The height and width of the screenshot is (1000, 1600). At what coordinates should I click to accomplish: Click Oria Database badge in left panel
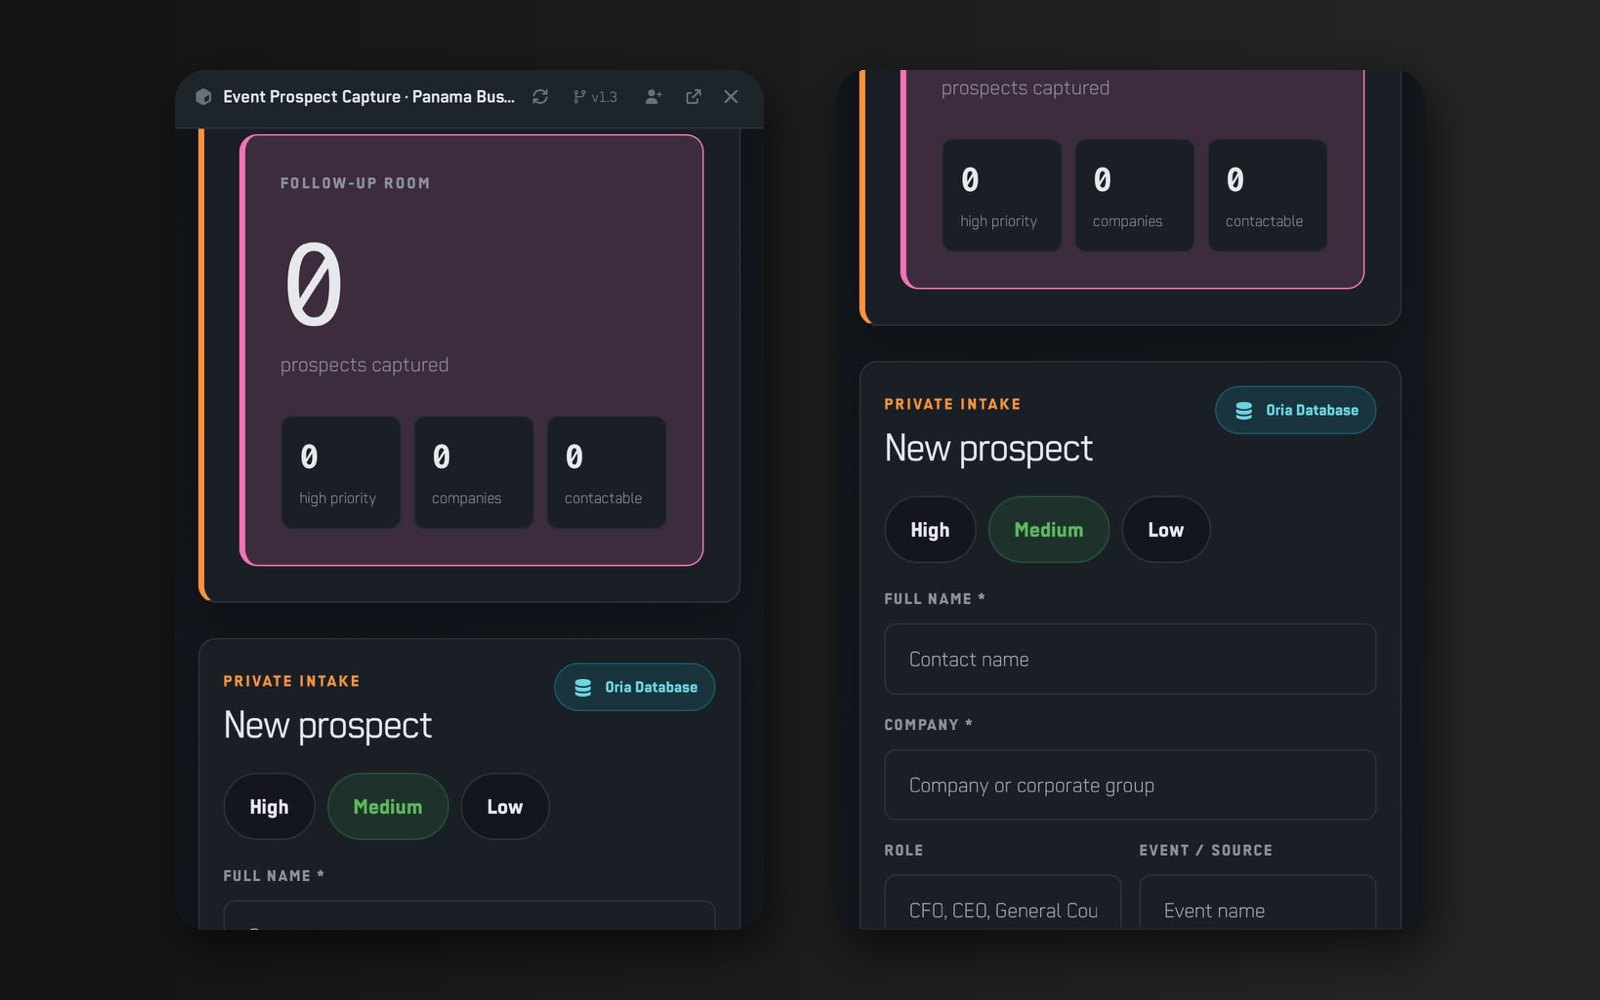coord(635,687)
